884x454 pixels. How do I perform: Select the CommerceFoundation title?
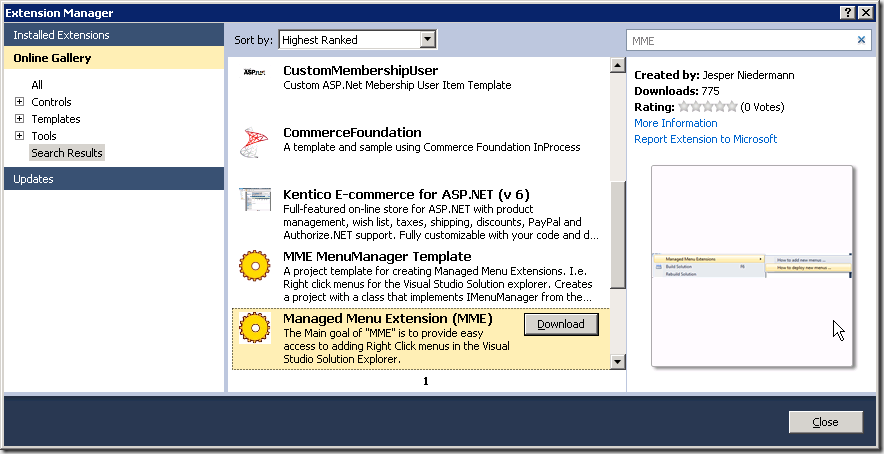pos(352,133)
